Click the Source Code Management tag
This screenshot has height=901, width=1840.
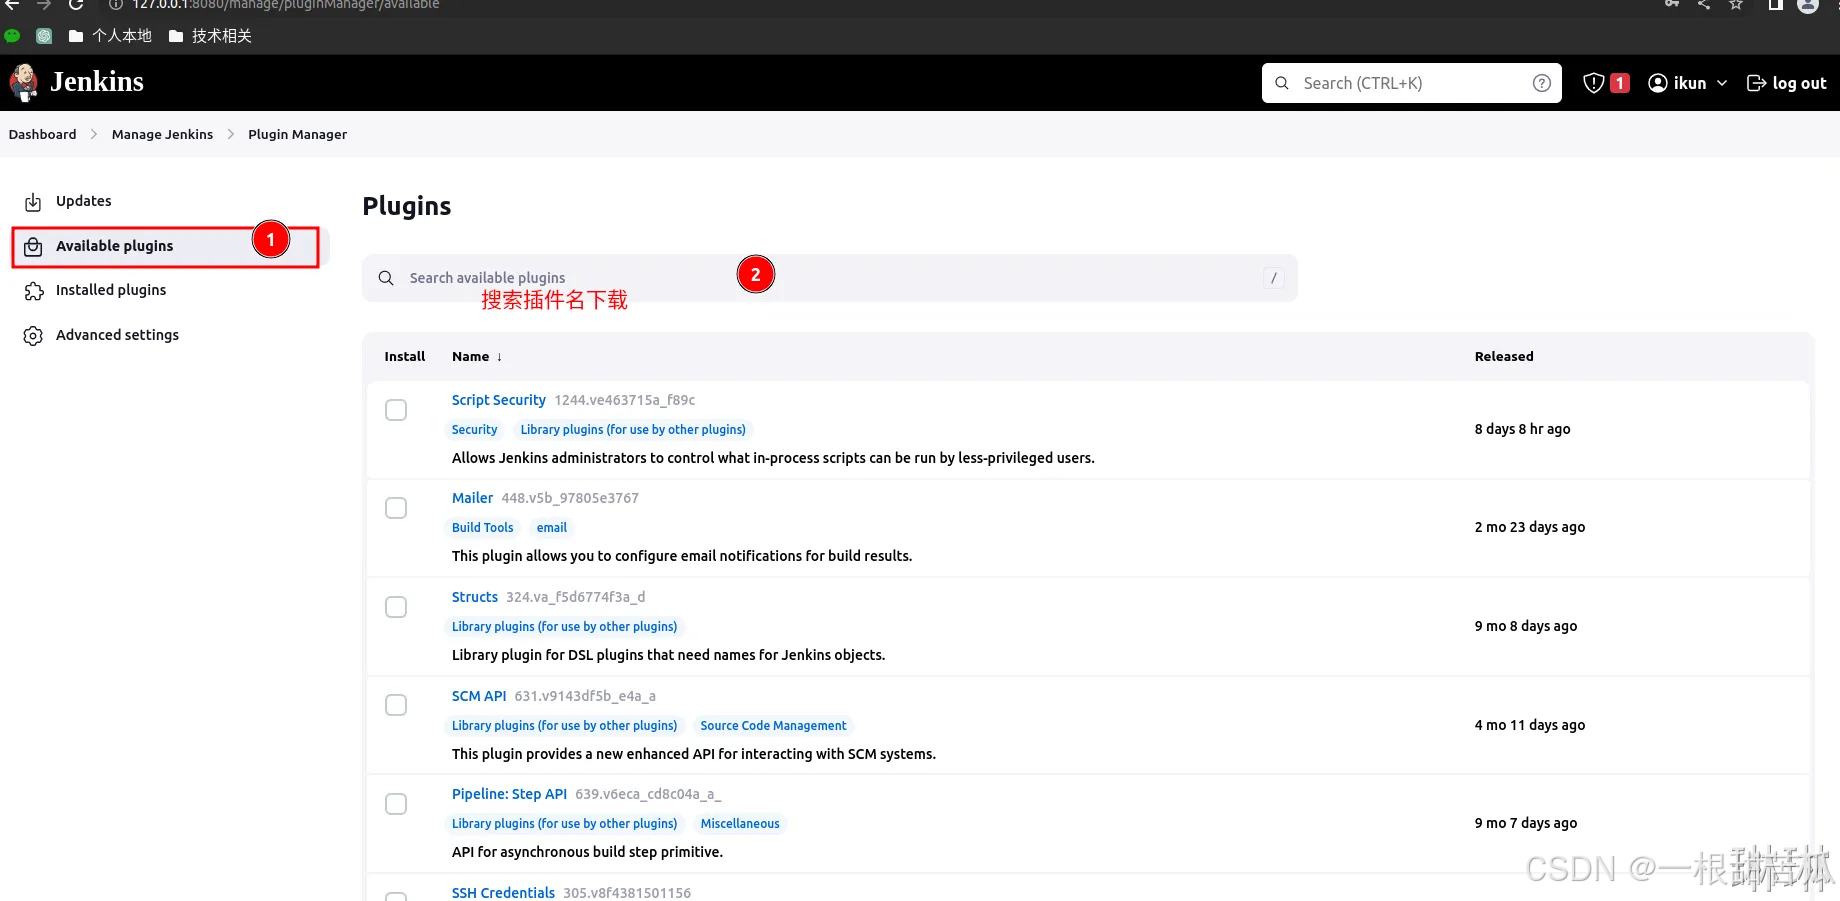tap(773, 726)
